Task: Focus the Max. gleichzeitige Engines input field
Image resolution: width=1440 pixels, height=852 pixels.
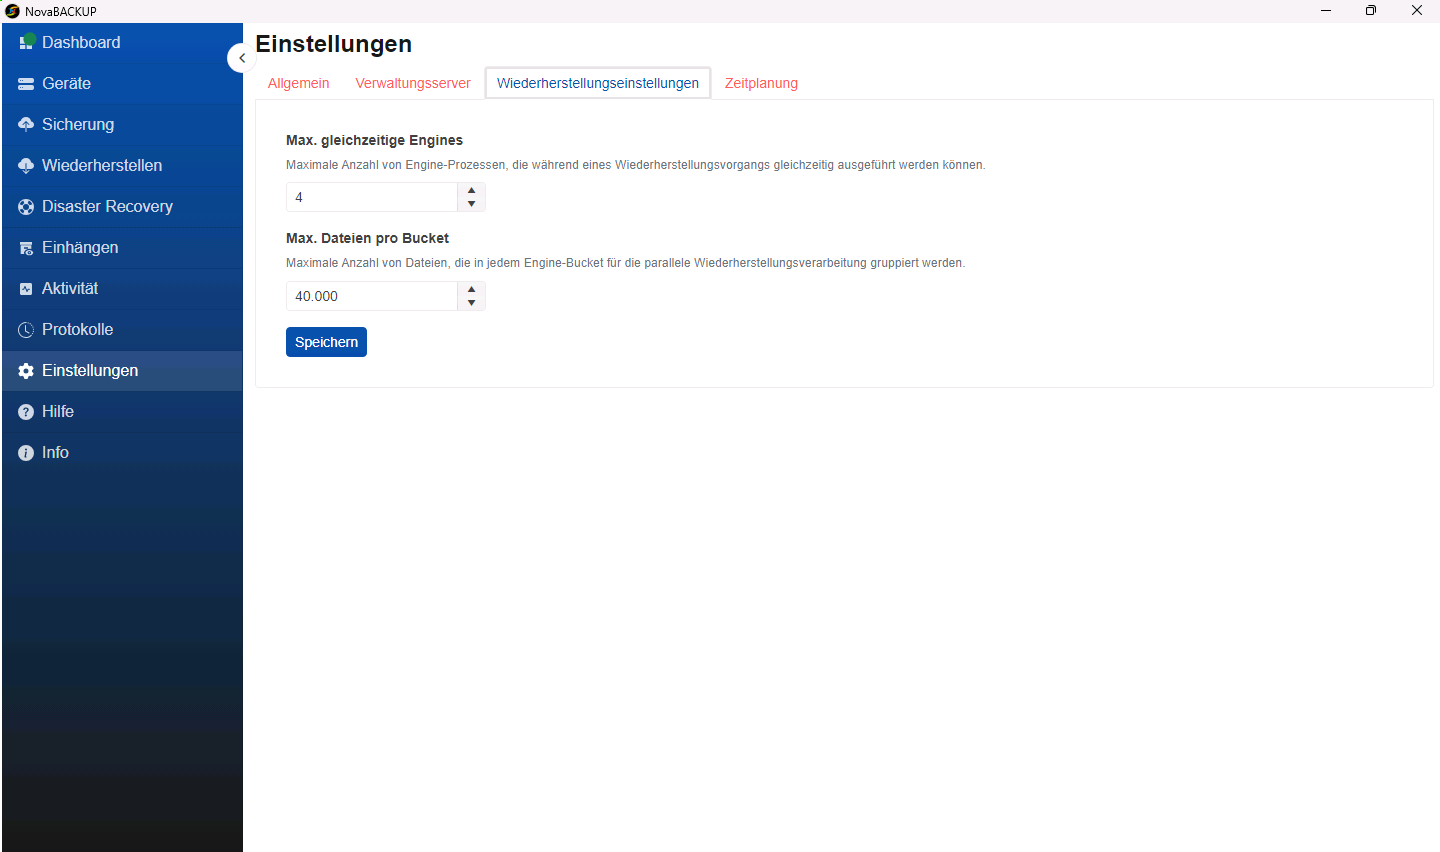Action: pyautogui.click(x=372, y=197)
